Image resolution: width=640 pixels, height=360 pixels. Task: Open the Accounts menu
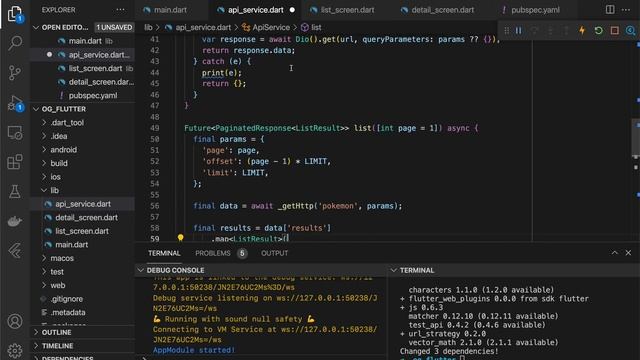15,322
